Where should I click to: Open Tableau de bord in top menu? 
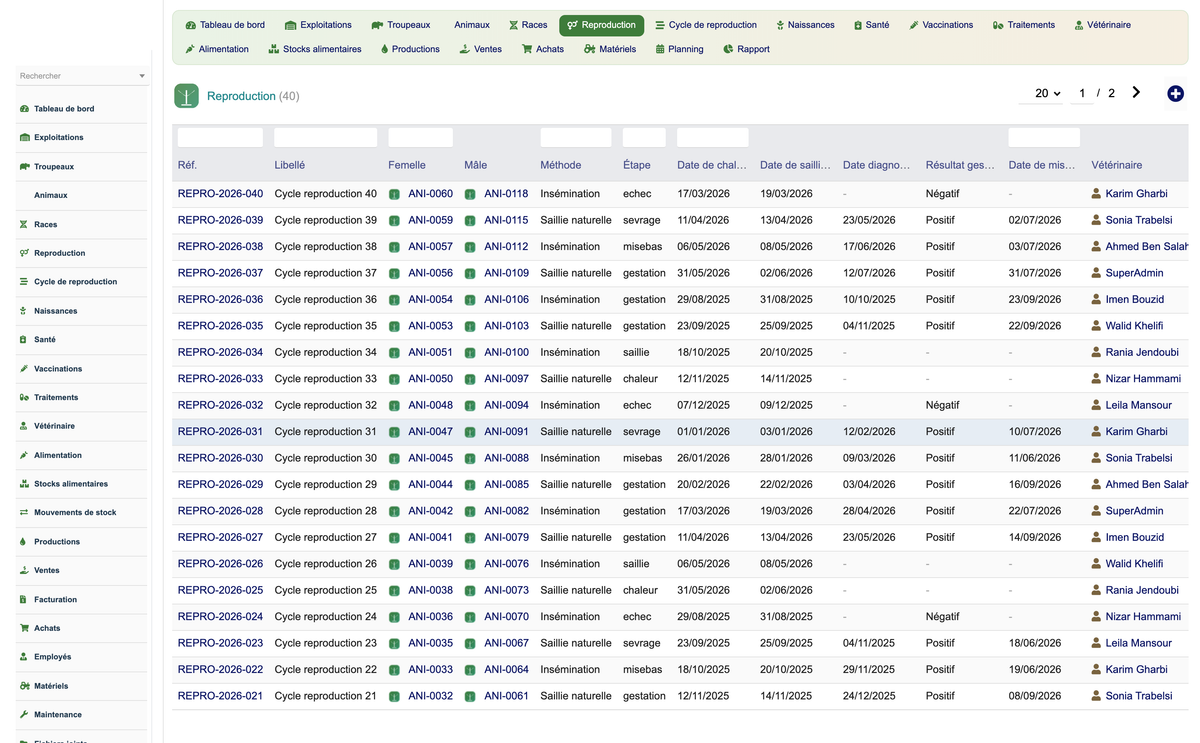[x=225, y=25]
